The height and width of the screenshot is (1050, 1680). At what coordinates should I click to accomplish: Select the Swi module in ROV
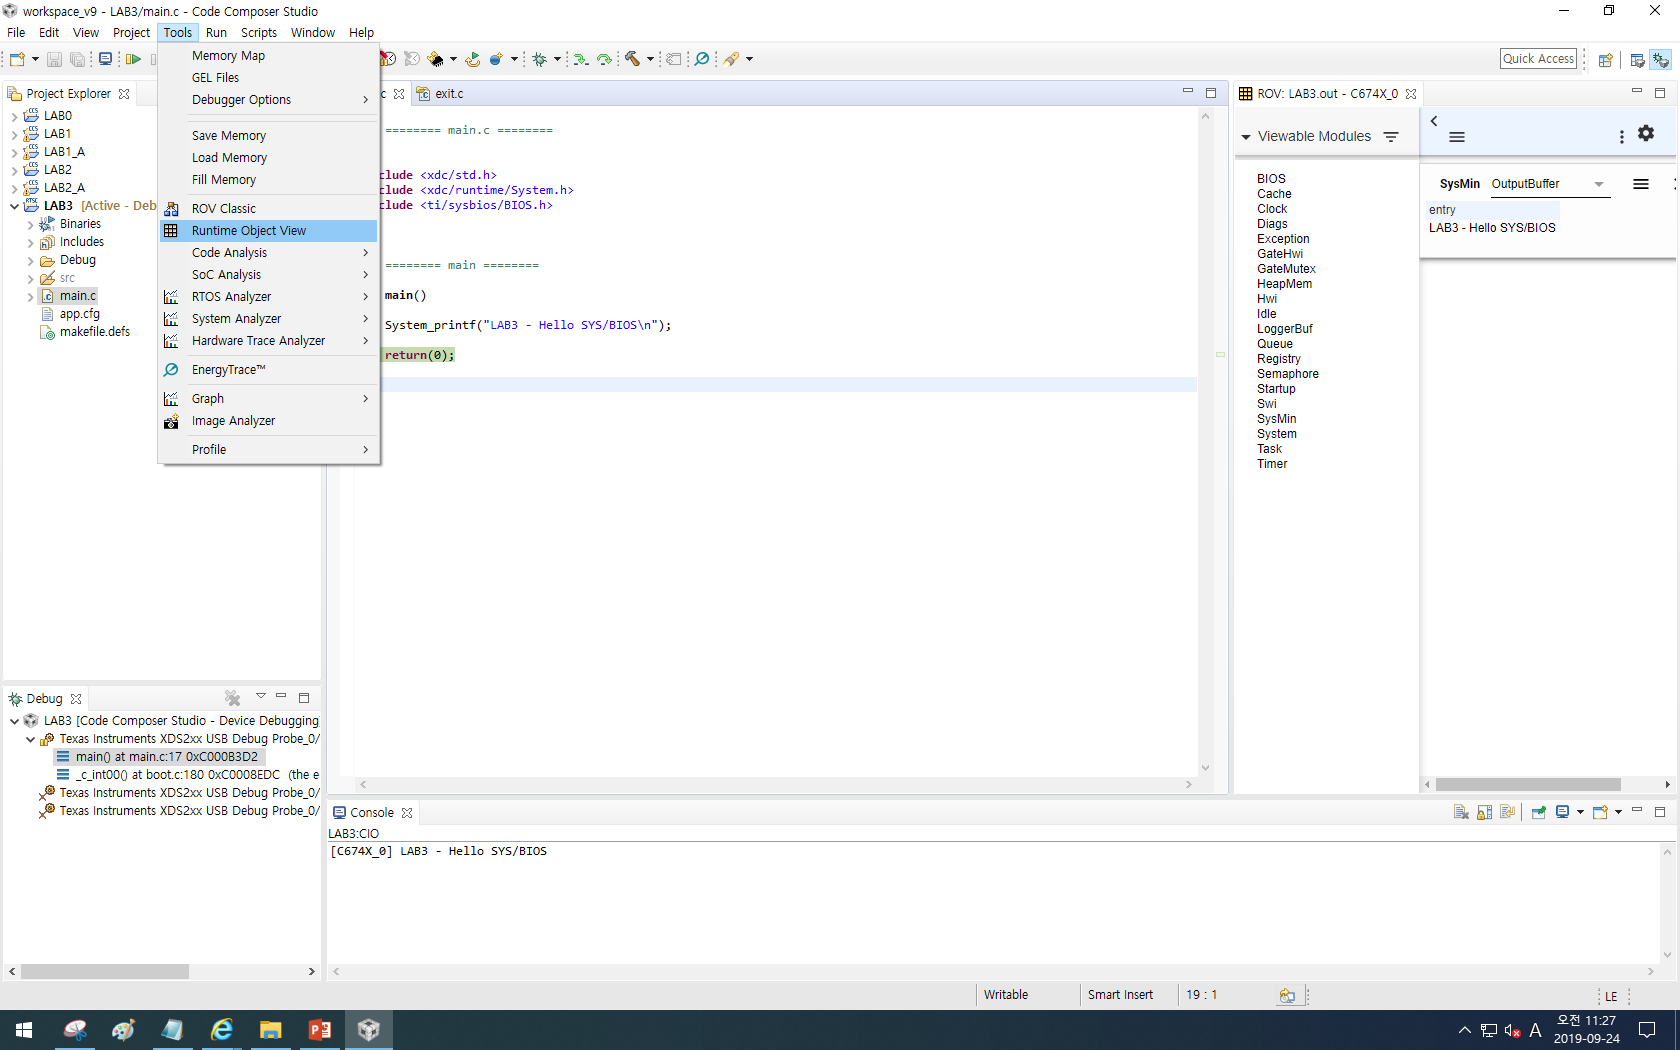click(1266, 404)
